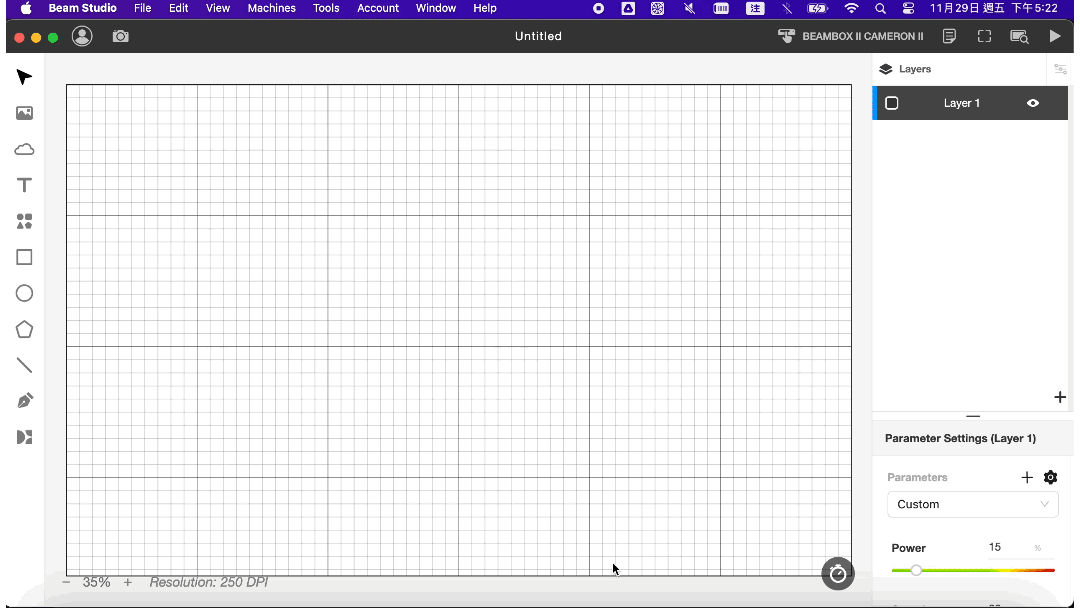Collapse the Layers panel divider handle

click(x=972, y=416)
